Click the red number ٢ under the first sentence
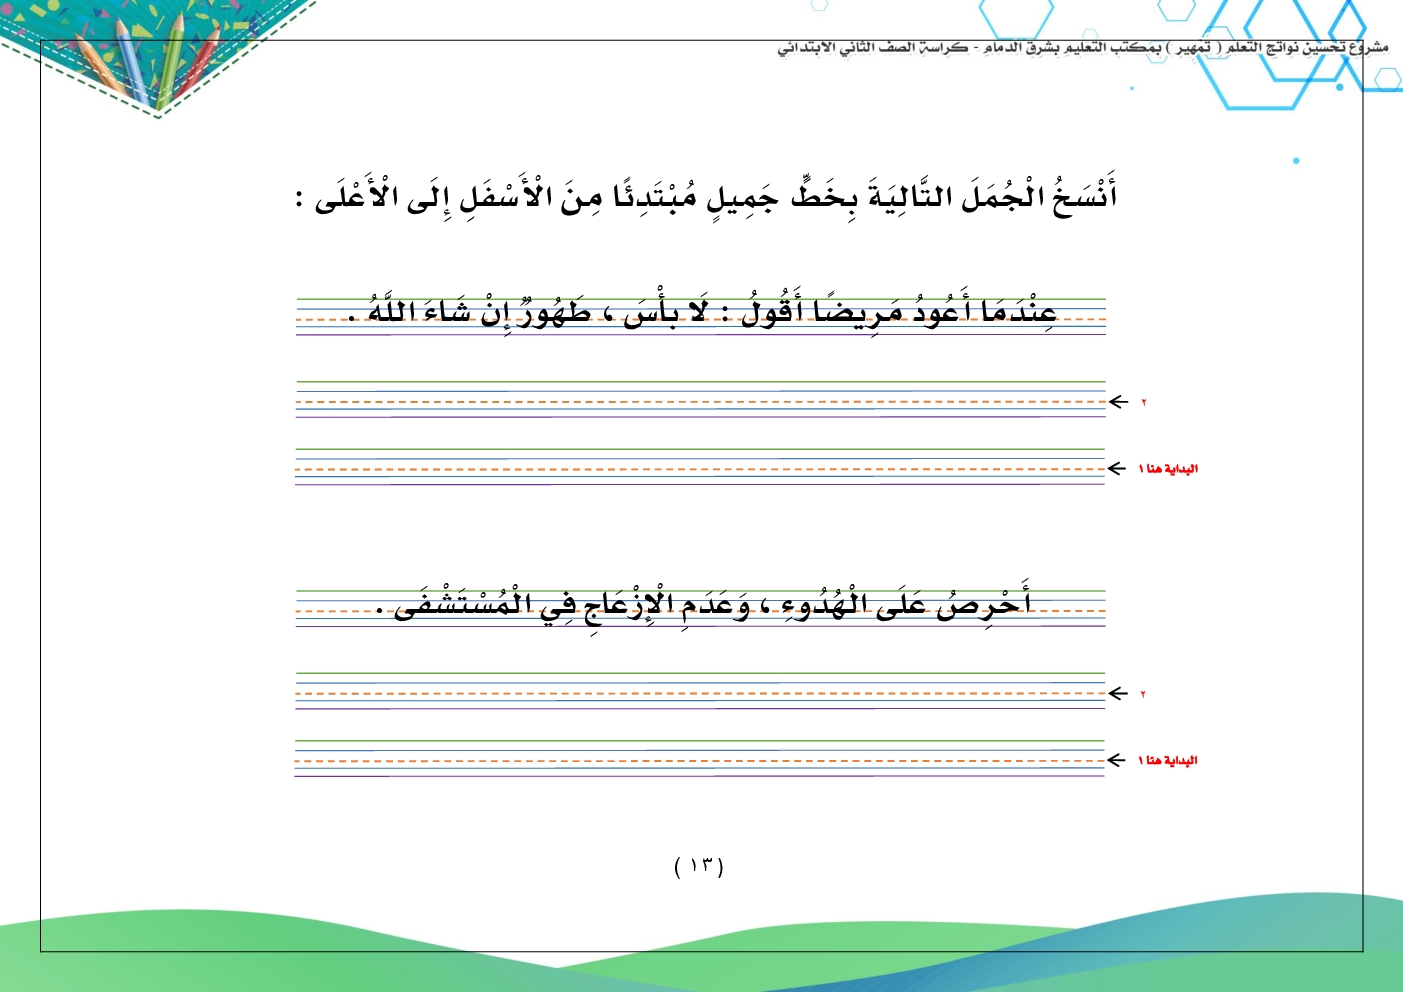The width and height of the screenshot is (1403, 992). click(1143, 403)
